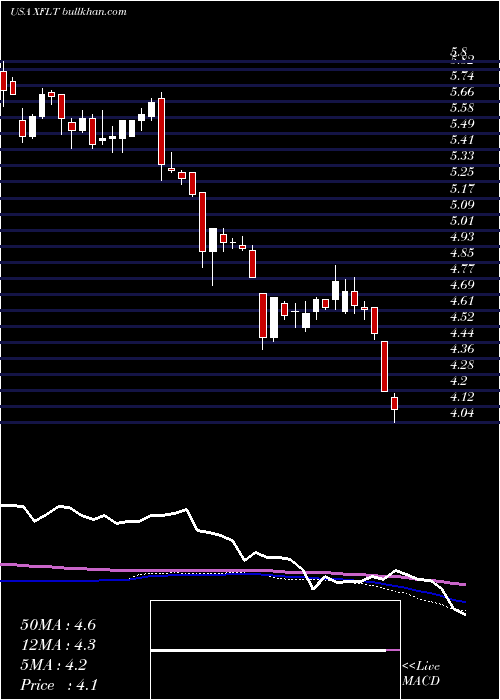Image resolution: width=500 pixels, height=700 pixels.
Task: Select the 5.58 price level label
Action: pos(462,108)
